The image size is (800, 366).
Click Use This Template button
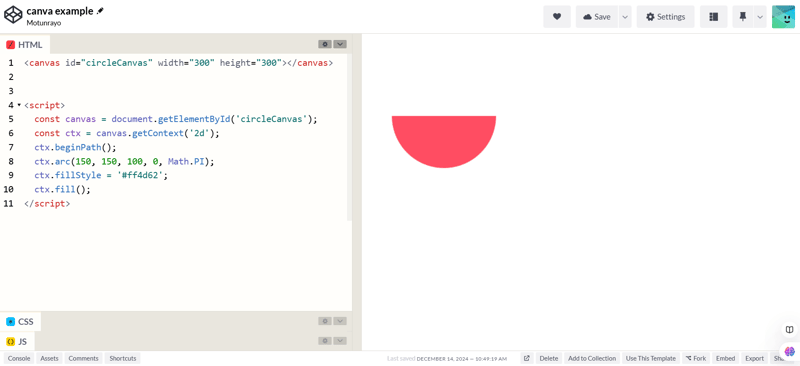(651, 358)
